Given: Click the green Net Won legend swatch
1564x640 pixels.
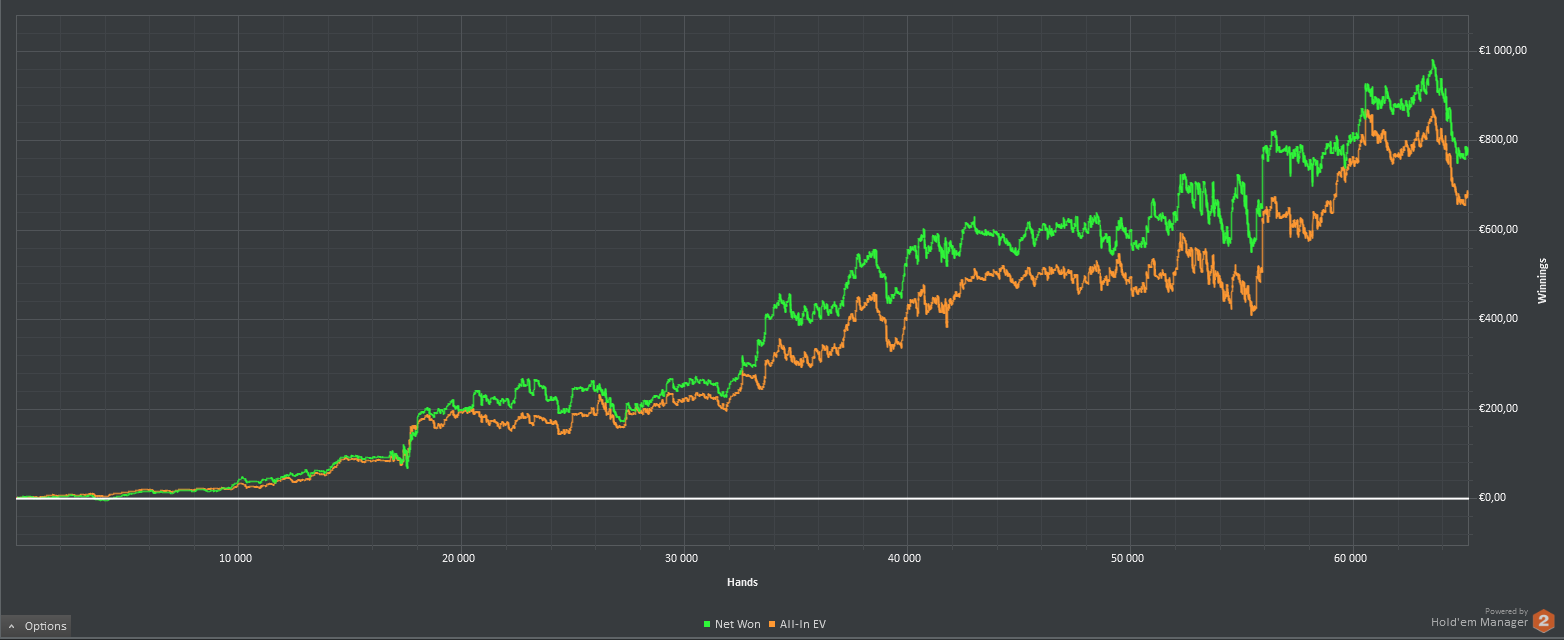Looking at the screenshot, I should [707, 625].
